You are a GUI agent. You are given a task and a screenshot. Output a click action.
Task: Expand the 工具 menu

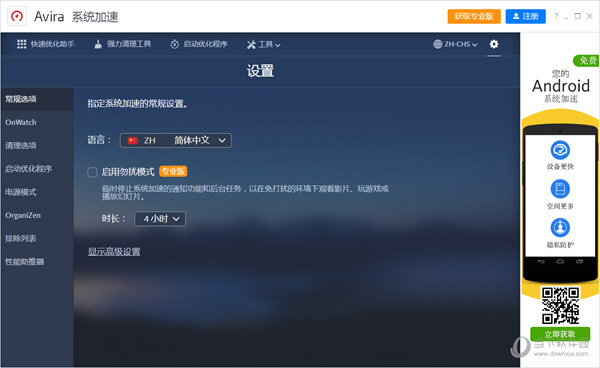264,45
